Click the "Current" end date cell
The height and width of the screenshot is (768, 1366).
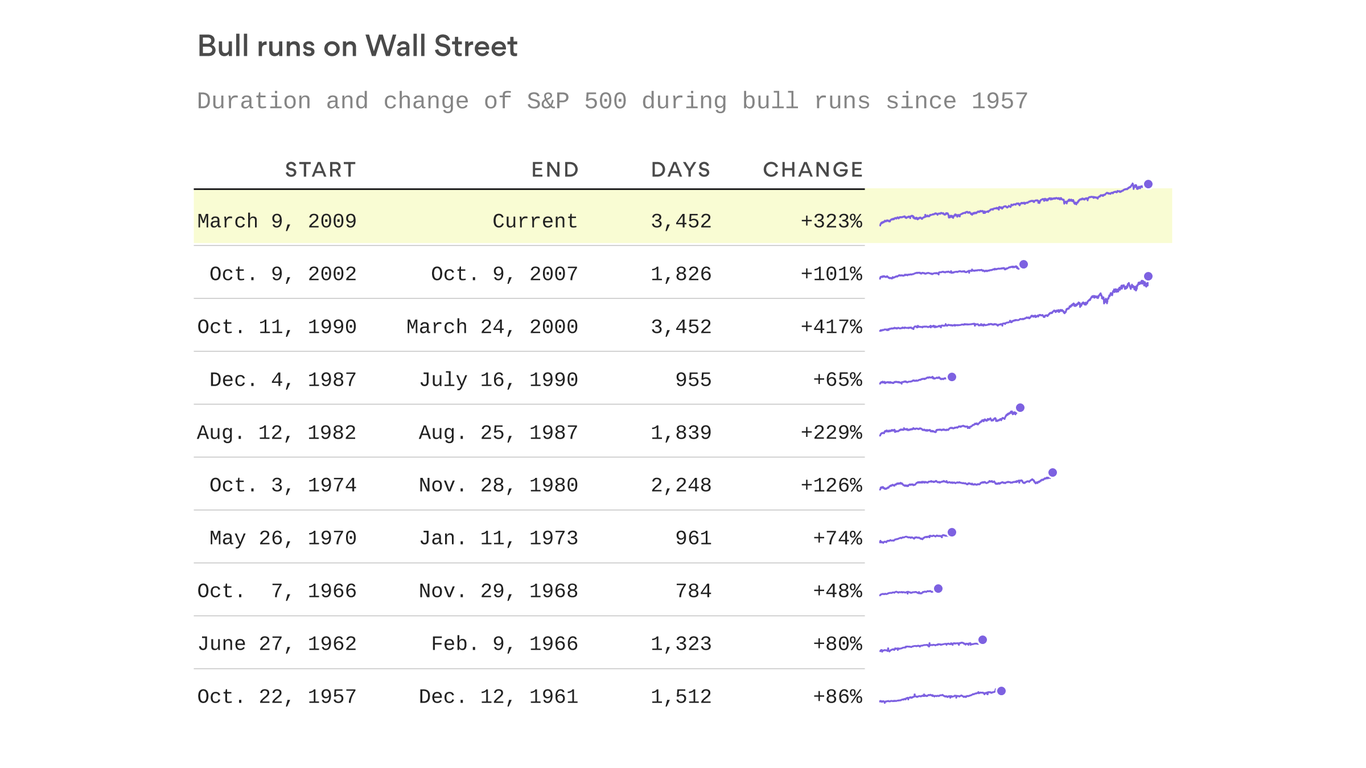(535, 221)
